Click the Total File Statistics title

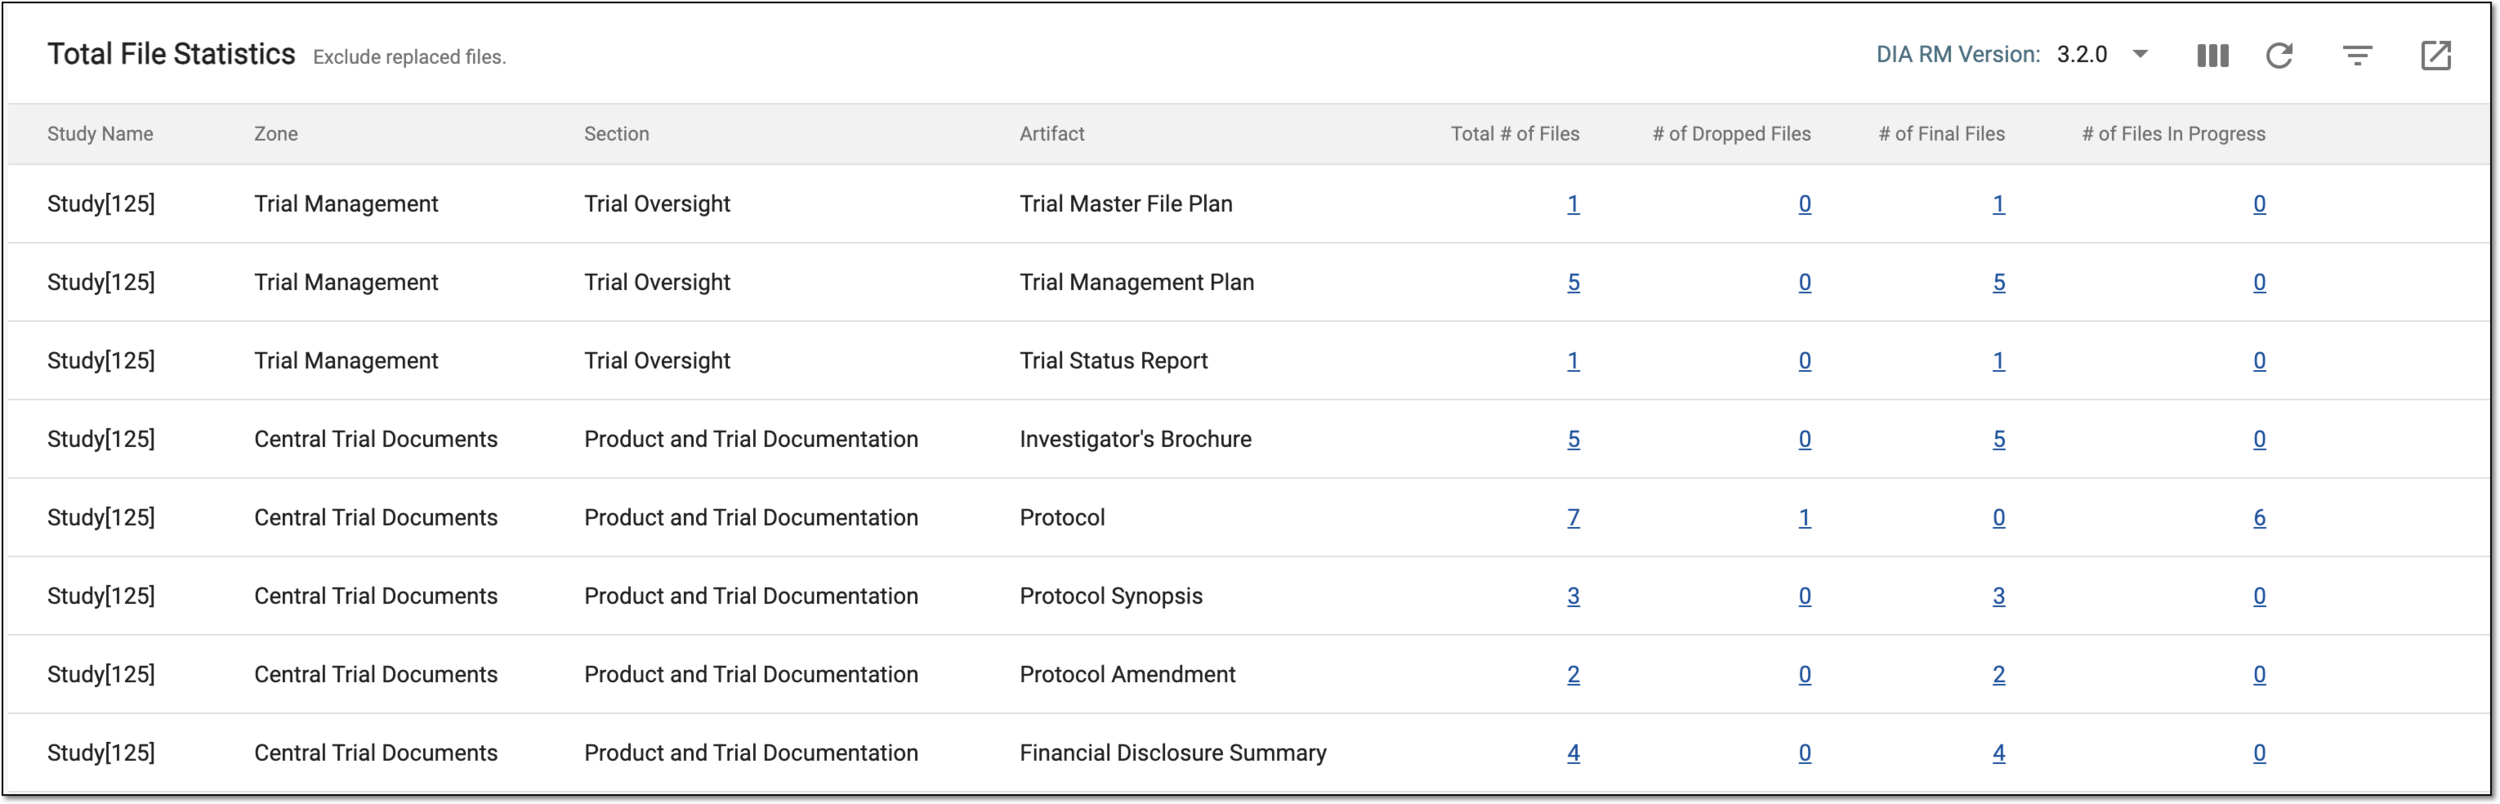171,54
